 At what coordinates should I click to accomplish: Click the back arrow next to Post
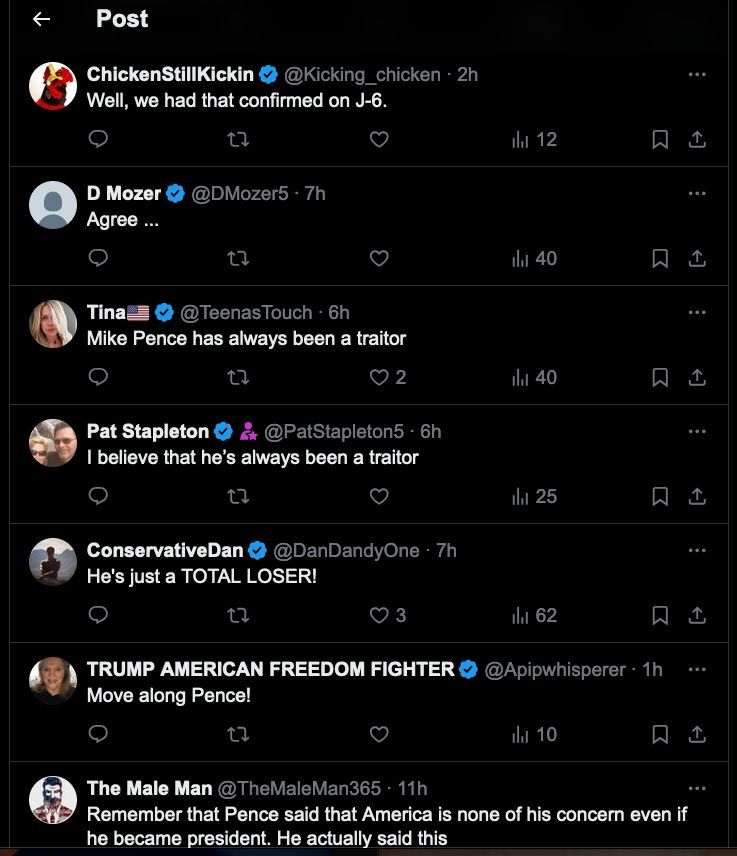click(x=41, y=20)
